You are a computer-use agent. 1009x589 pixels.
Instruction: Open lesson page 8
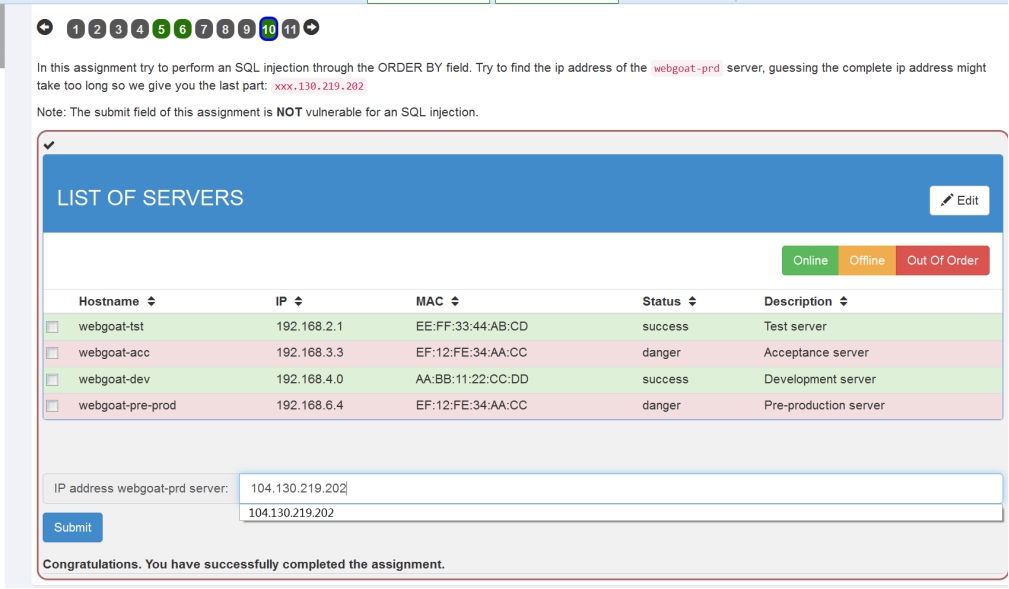coord(225,29)
